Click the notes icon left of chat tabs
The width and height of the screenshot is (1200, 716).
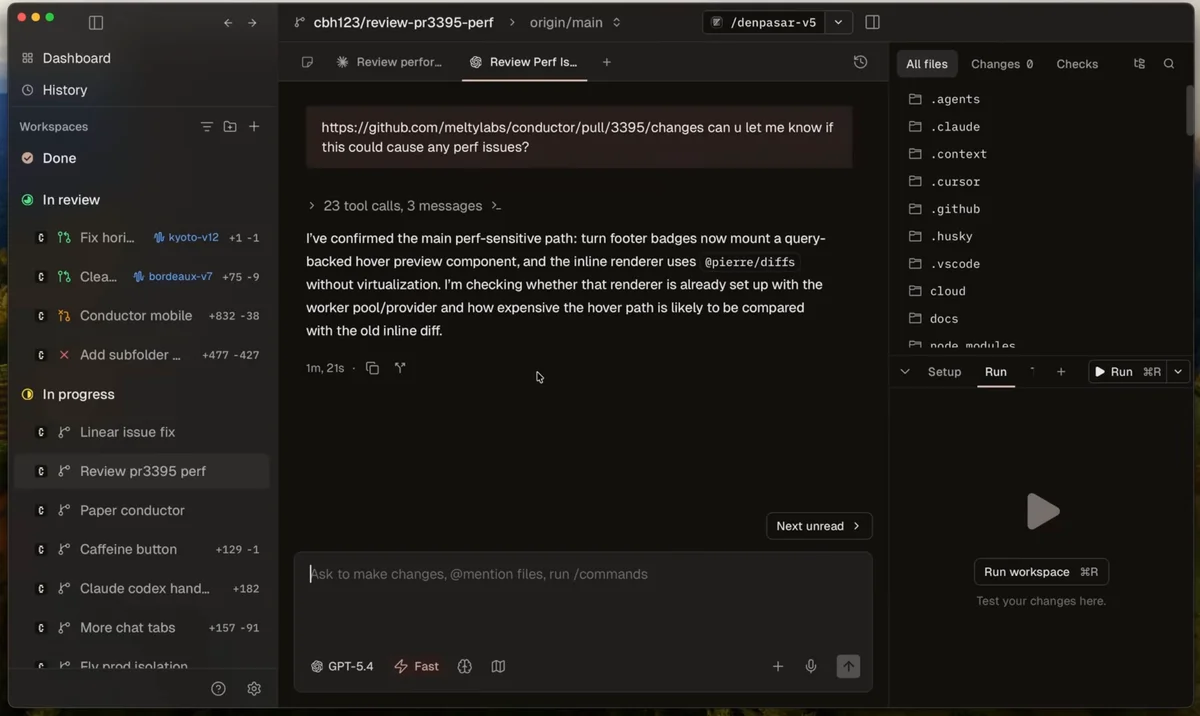(x=307, y=62)
